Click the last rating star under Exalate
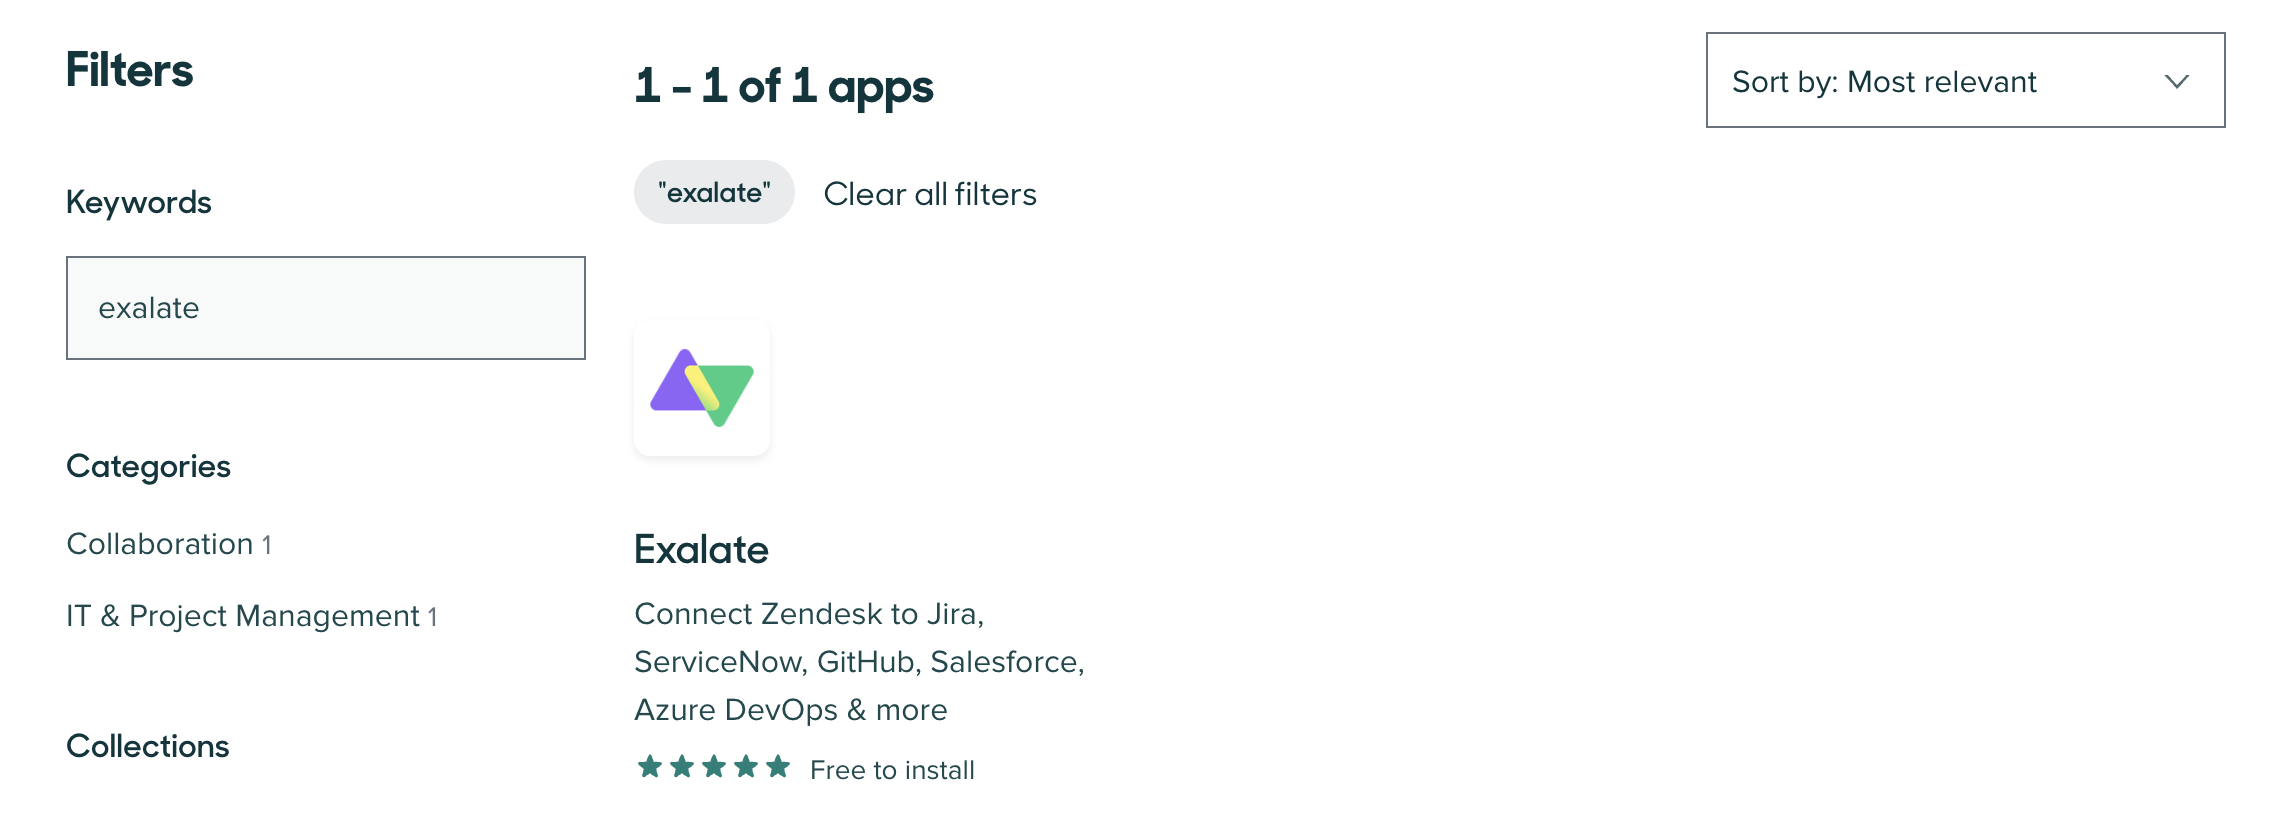Image resolution: width=2276 pixels, height=820 pixels. point(778,767)
